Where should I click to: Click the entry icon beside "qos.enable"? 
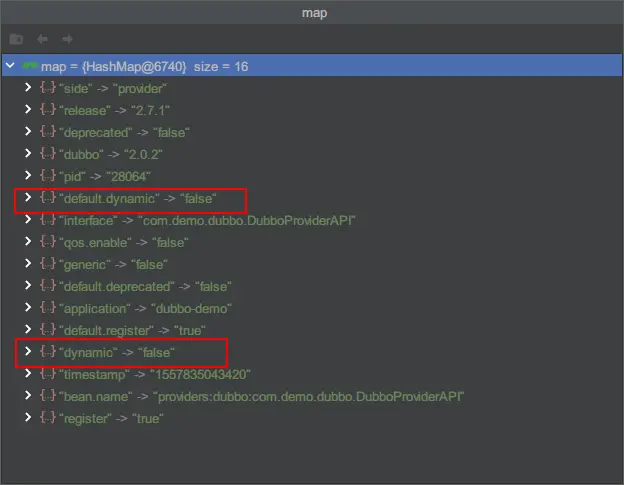[x=48, y=242]
